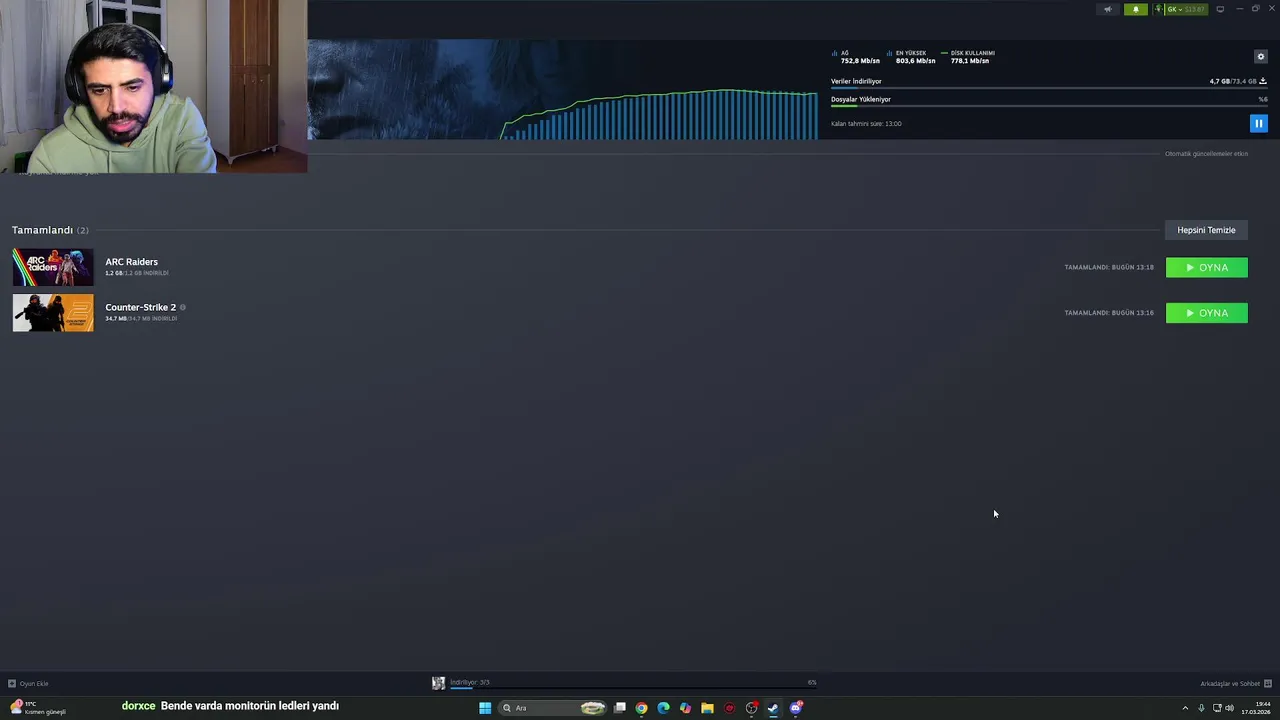Open the Windows Start menu
This screenshot has width=1280, height=720.
[485, 708]
